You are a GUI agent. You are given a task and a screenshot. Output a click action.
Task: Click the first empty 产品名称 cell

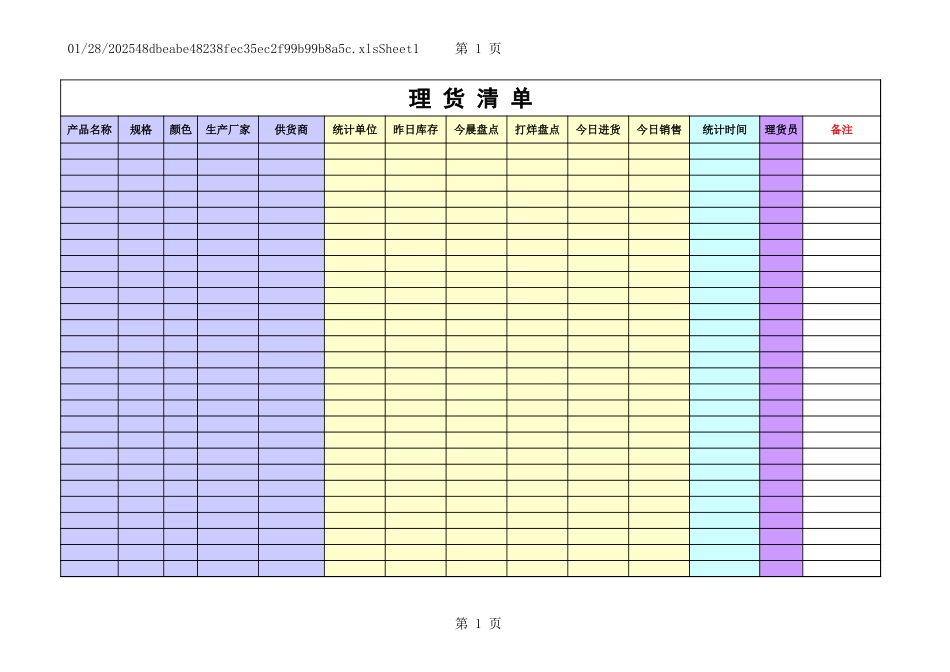(x=90, y=149)
